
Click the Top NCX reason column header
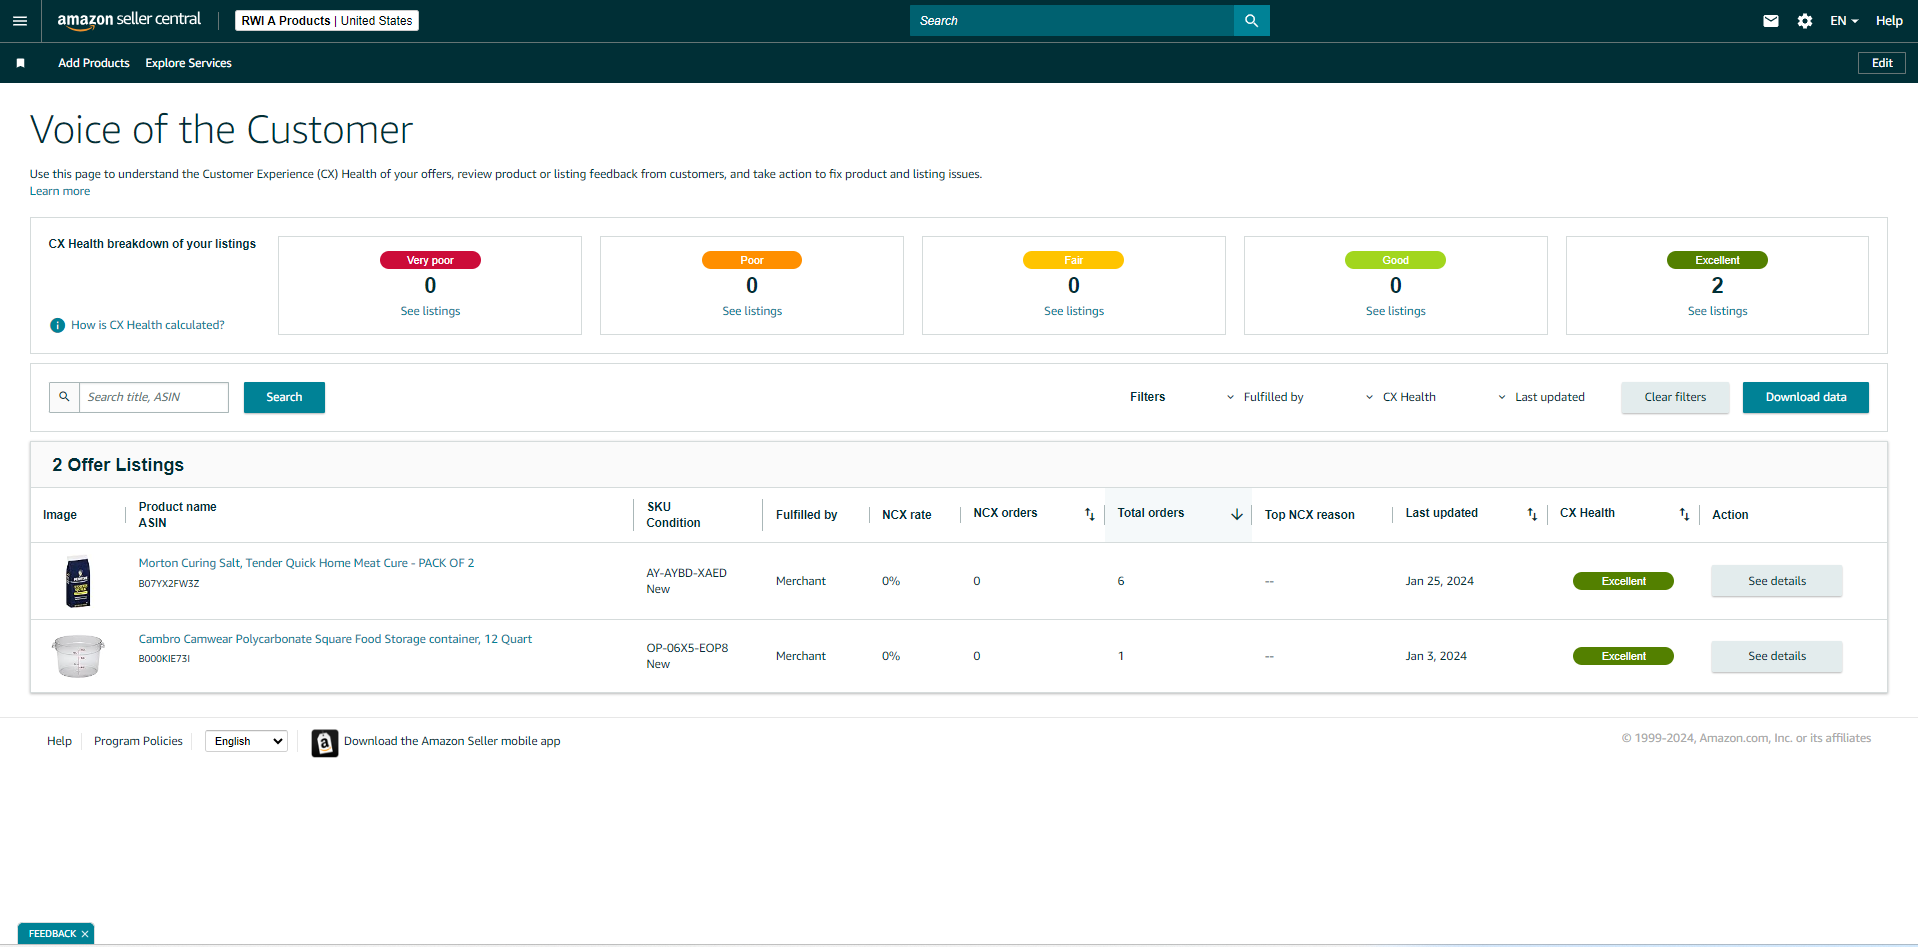1309,515
